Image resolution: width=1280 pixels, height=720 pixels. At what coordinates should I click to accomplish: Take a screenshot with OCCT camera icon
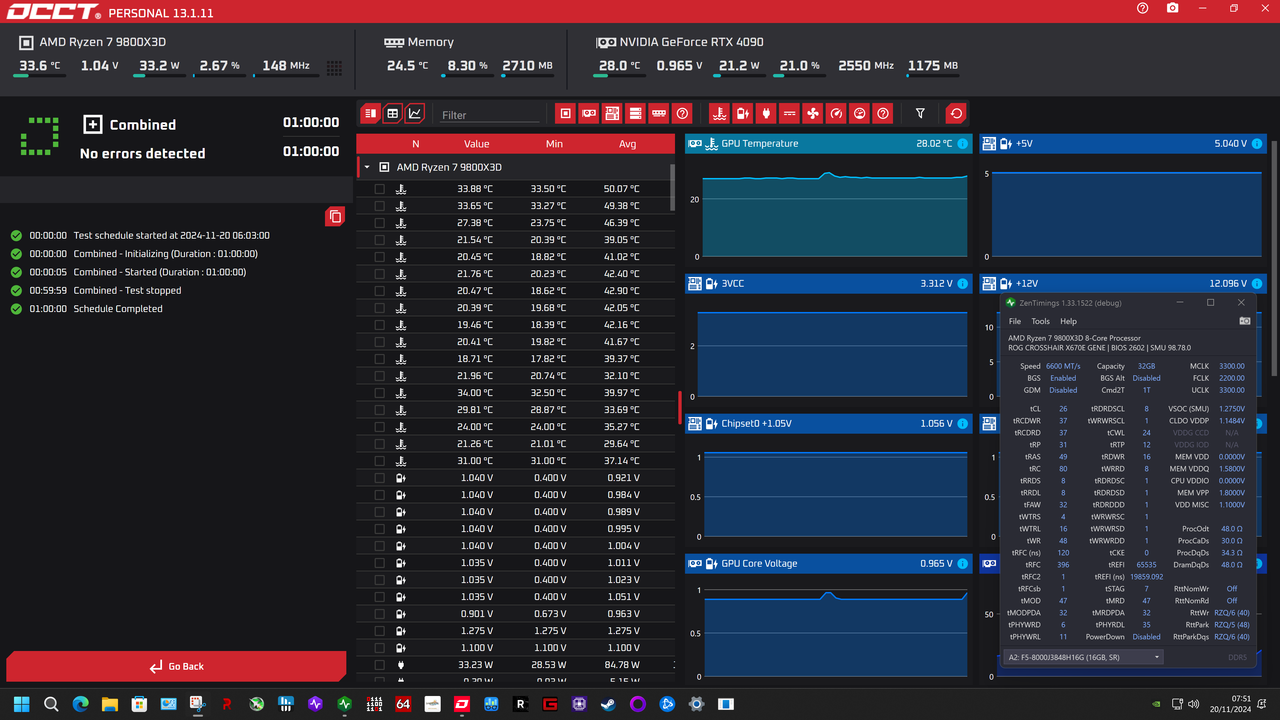pos(1172,8)
